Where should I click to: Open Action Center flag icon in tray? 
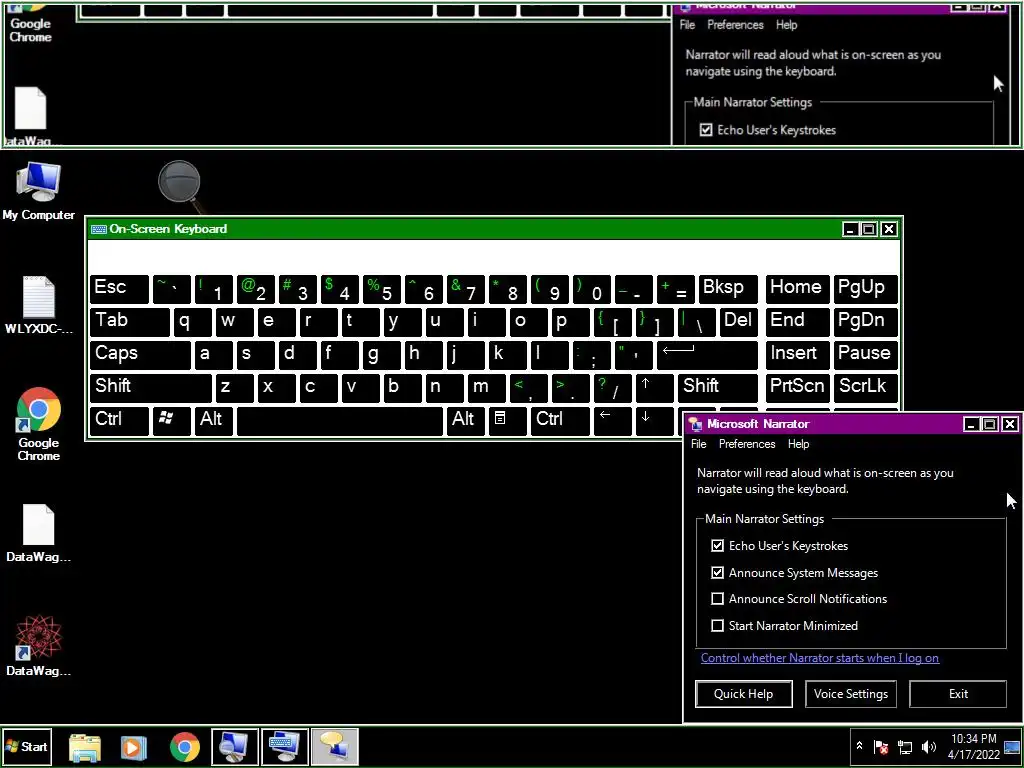(881, 746)
